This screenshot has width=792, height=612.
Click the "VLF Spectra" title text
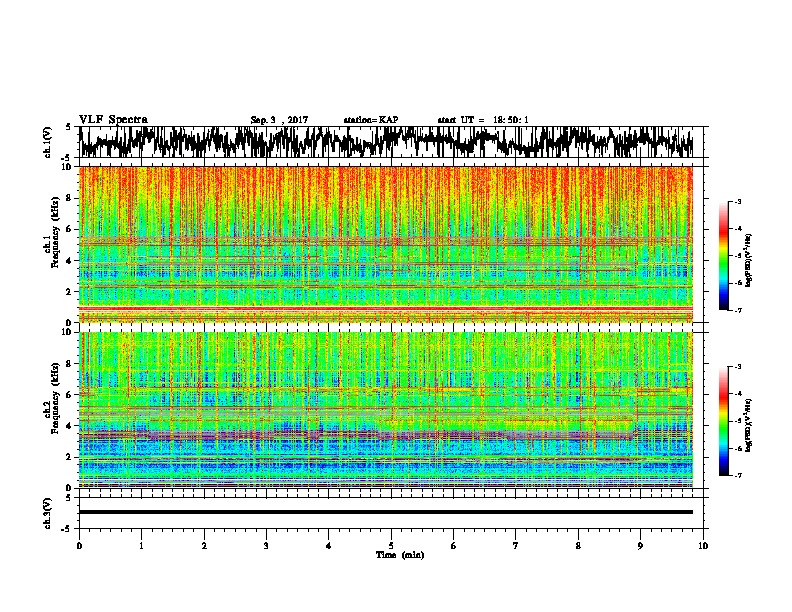(113, 120)
